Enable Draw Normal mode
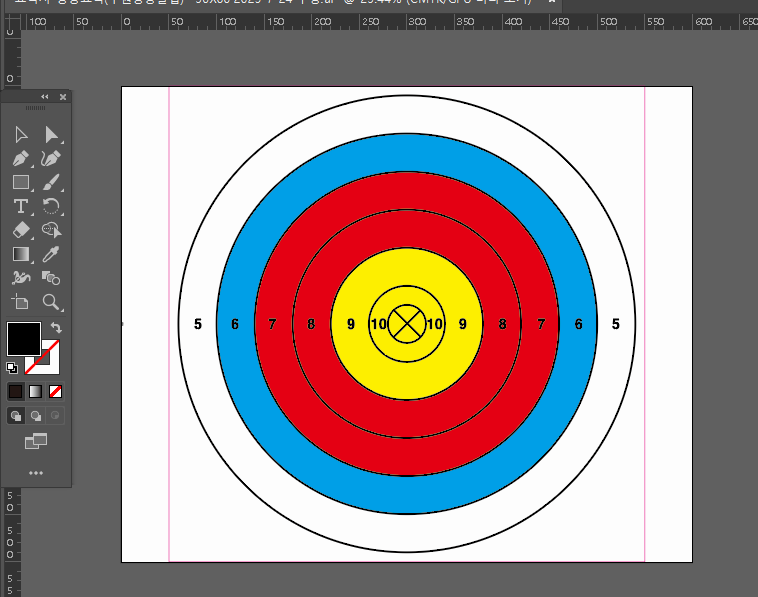The image size is (758, 597). (16, 416)
